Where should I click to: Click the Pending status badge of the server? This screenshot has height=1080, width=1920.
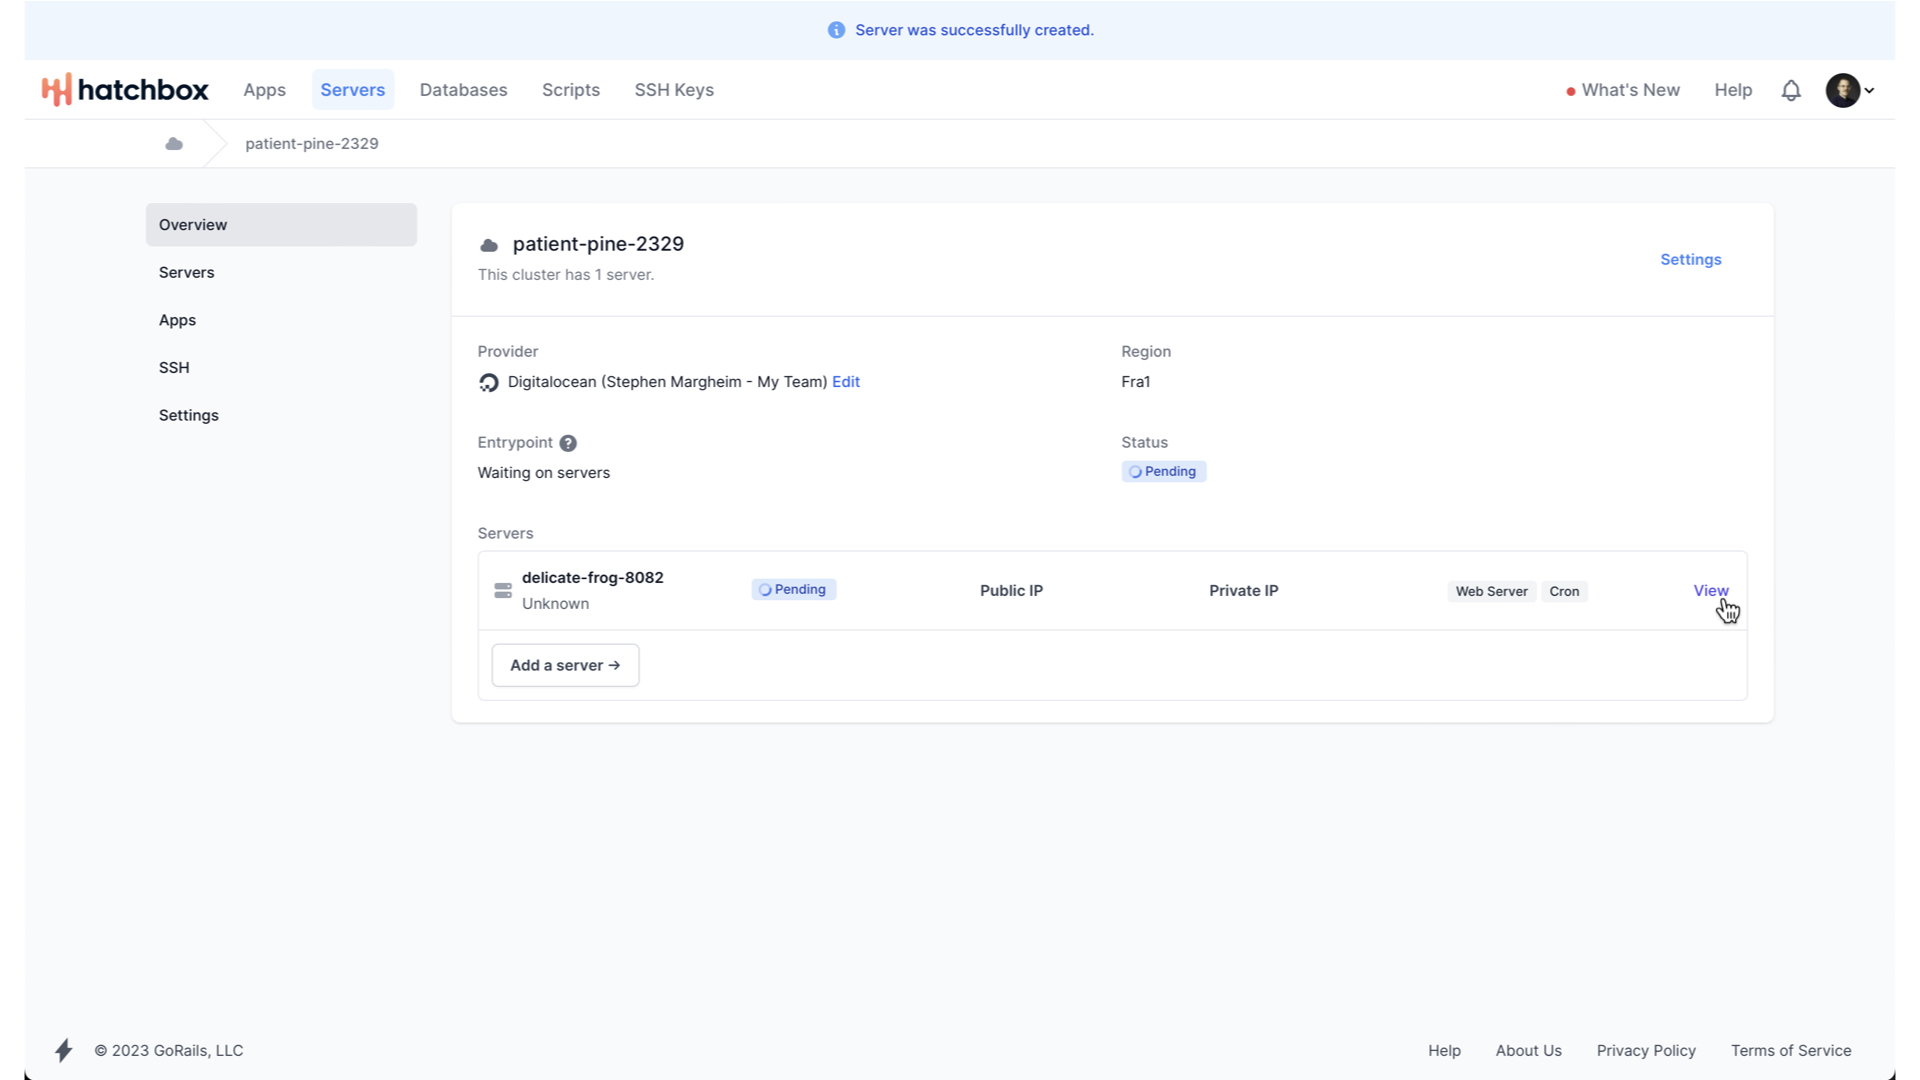click(793, 590)
